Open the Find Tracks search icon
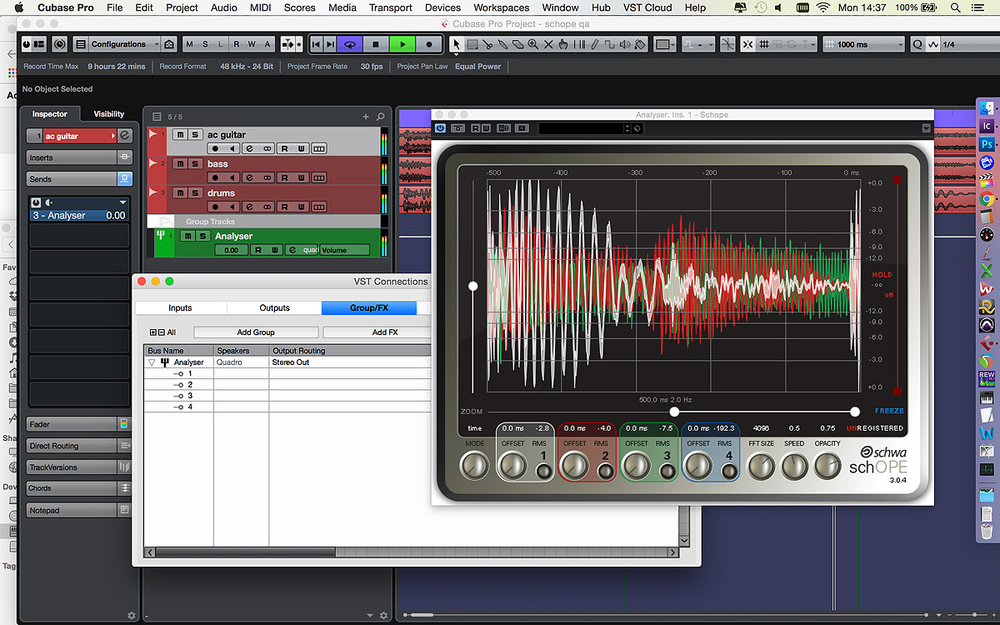This screenshot has height=625, width=1000. (381, 117)
